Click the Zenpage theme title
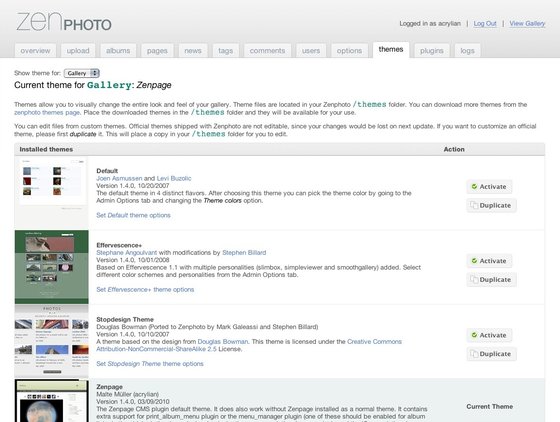This screenshot has height=422, width=560. pyautogui.click(x=109, y=387)
